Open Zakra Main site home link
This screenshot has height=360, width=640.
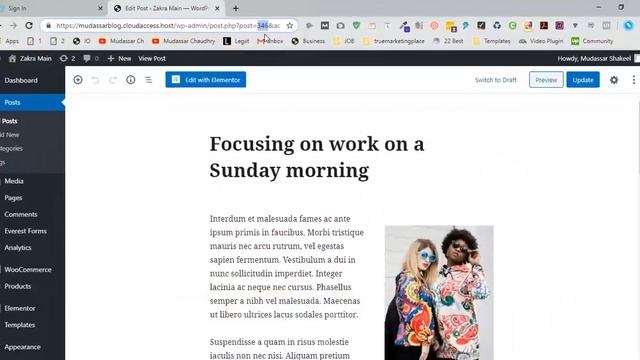click(x=30, y=58)
